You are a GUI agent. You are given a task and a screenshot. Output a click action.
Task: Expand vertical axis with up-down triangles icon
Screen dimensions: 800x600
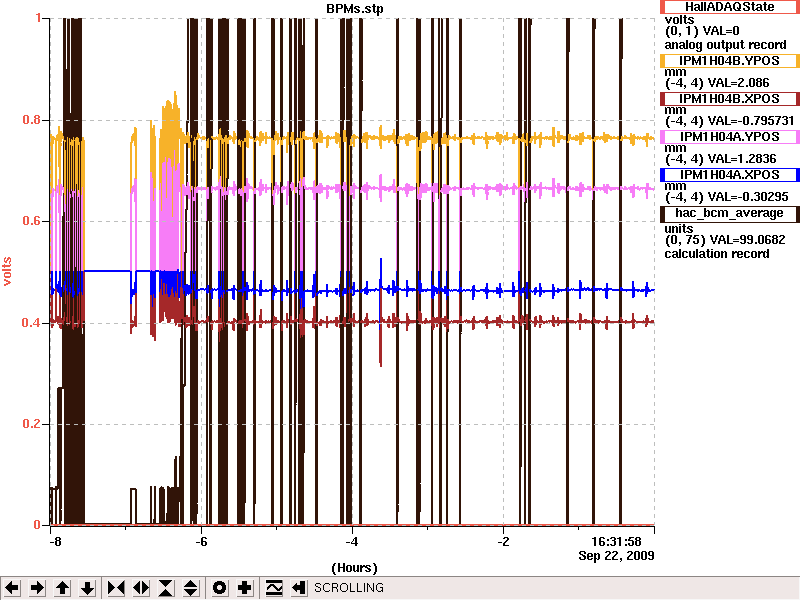click(x=191, y=588)
